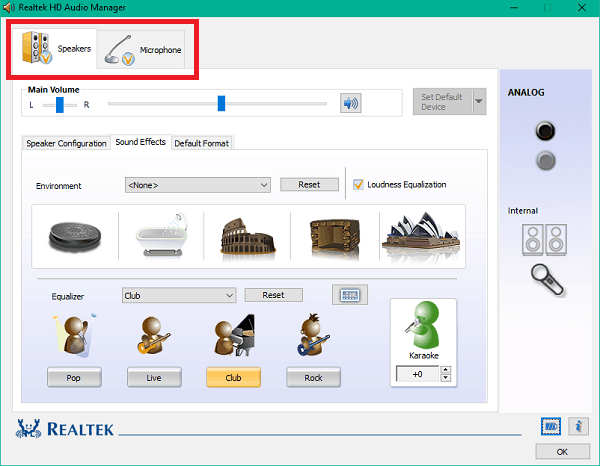Viewport: 600px width, 466px height.
Task: Click the Karaoke key value field
Action: tap(417, 374)
